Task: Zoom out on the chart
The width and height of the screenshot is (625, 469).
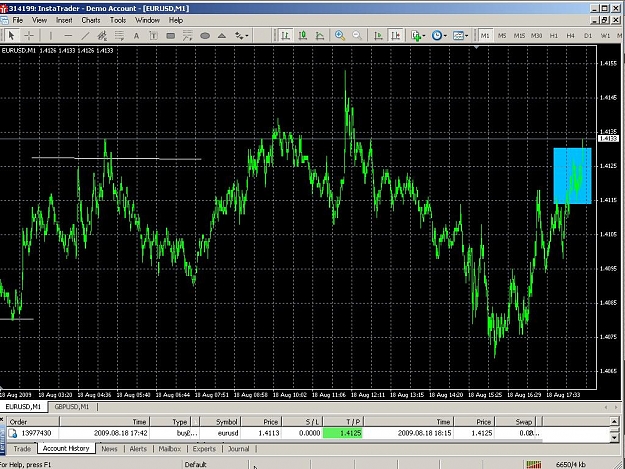Action: pos(357,36)
